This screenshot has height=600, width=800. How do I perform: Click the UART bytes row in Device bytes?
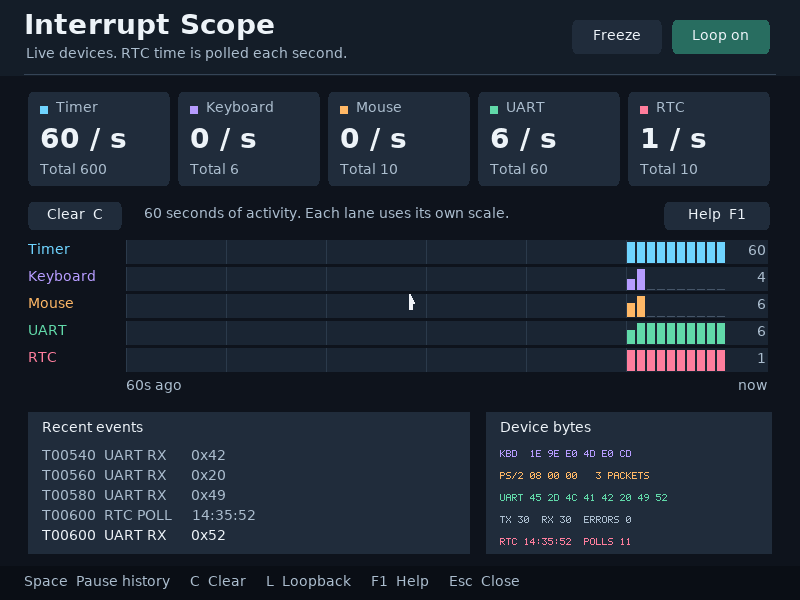tap(583, 497)
